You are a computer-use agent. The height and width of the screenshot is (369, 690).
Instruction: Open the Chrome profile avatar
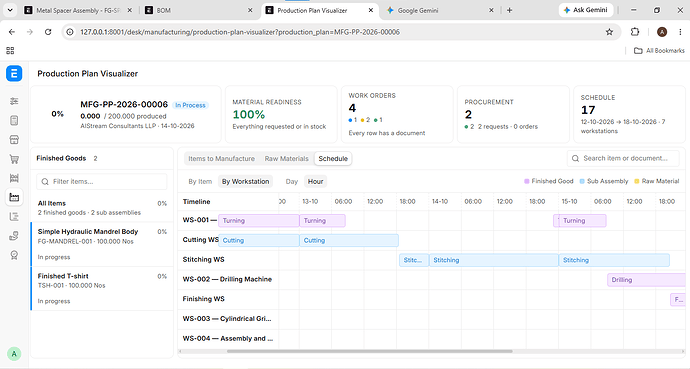661,32
